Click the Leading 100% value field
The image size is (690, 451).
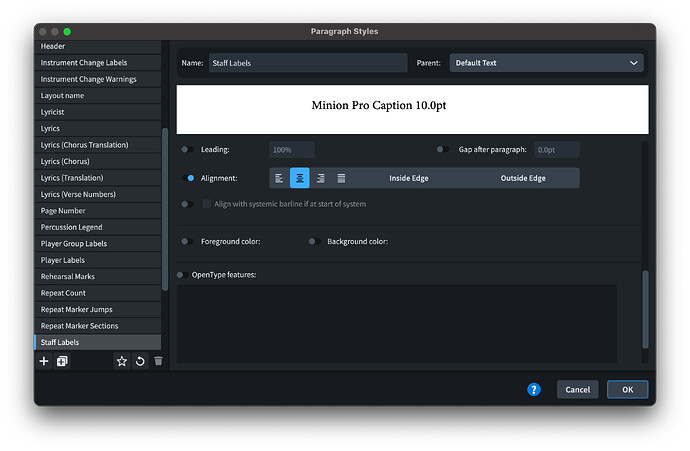(292, 150)
